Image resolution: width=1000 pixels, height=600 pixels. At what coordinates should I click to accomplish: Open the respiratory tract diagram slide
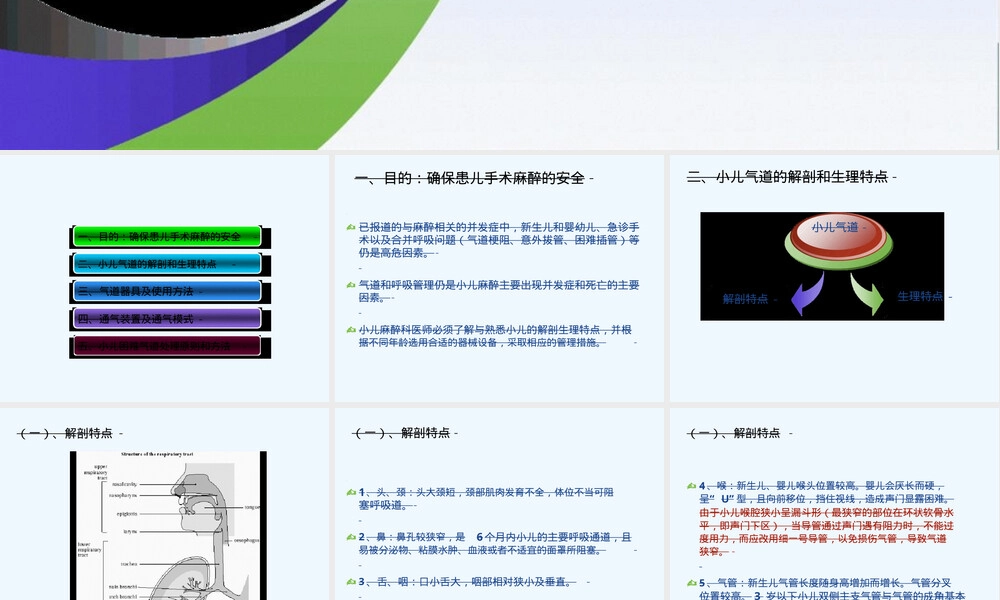tap(165, 504)
